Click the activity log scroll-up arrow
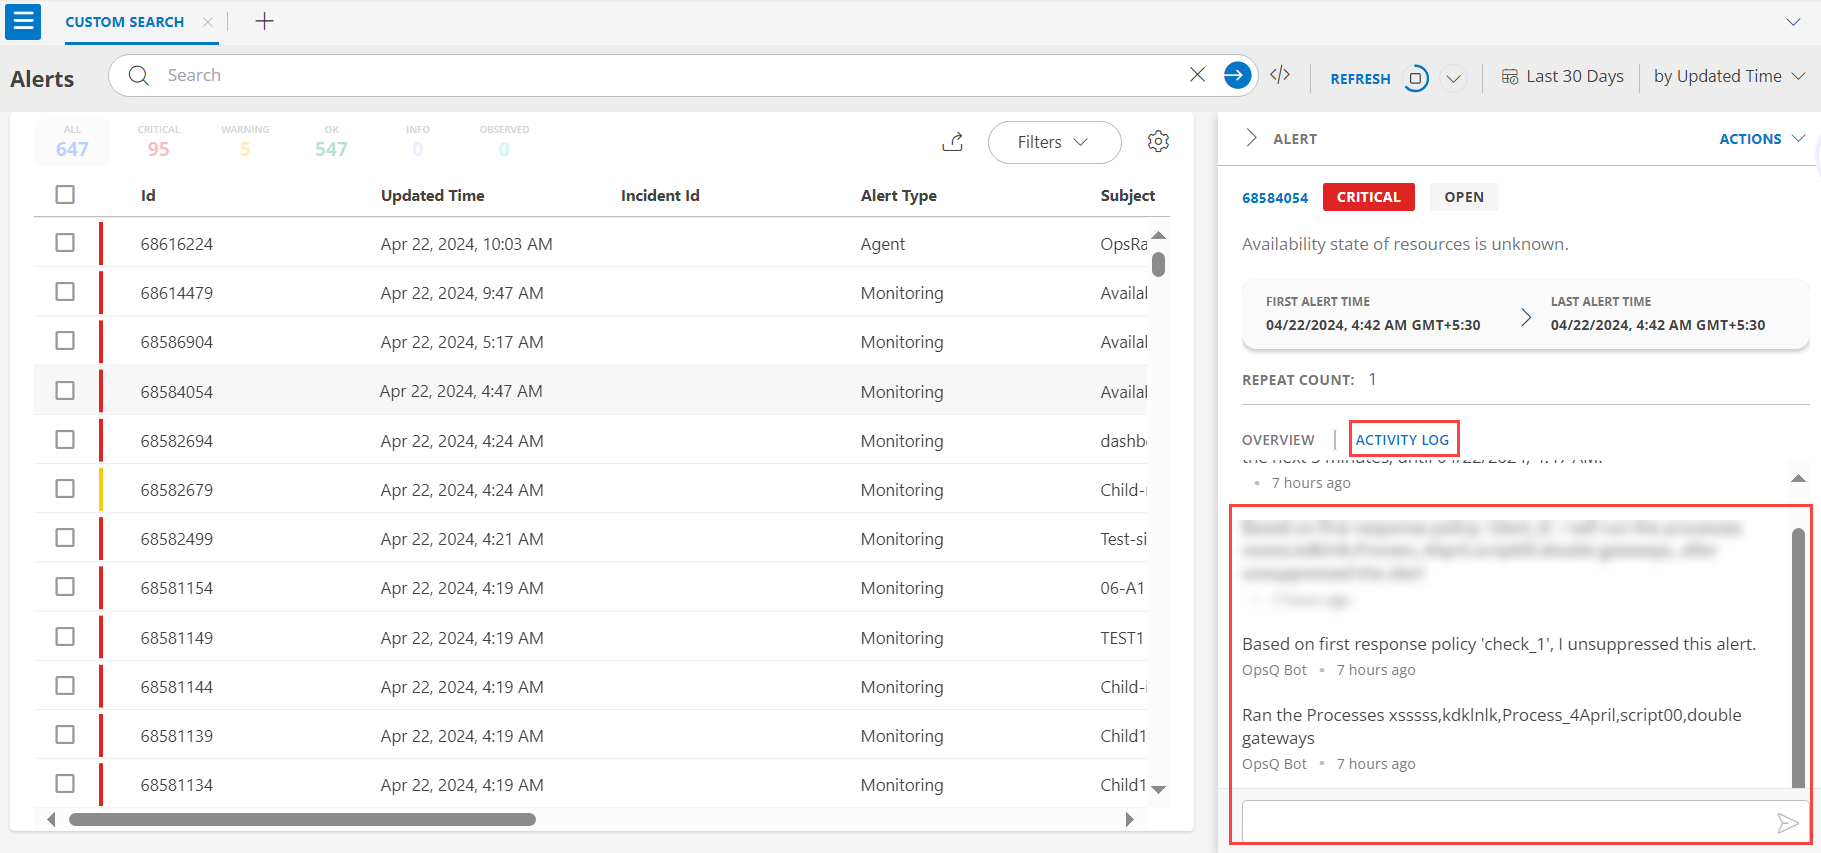This screenshot has height=853, width=1821. 1798,479
